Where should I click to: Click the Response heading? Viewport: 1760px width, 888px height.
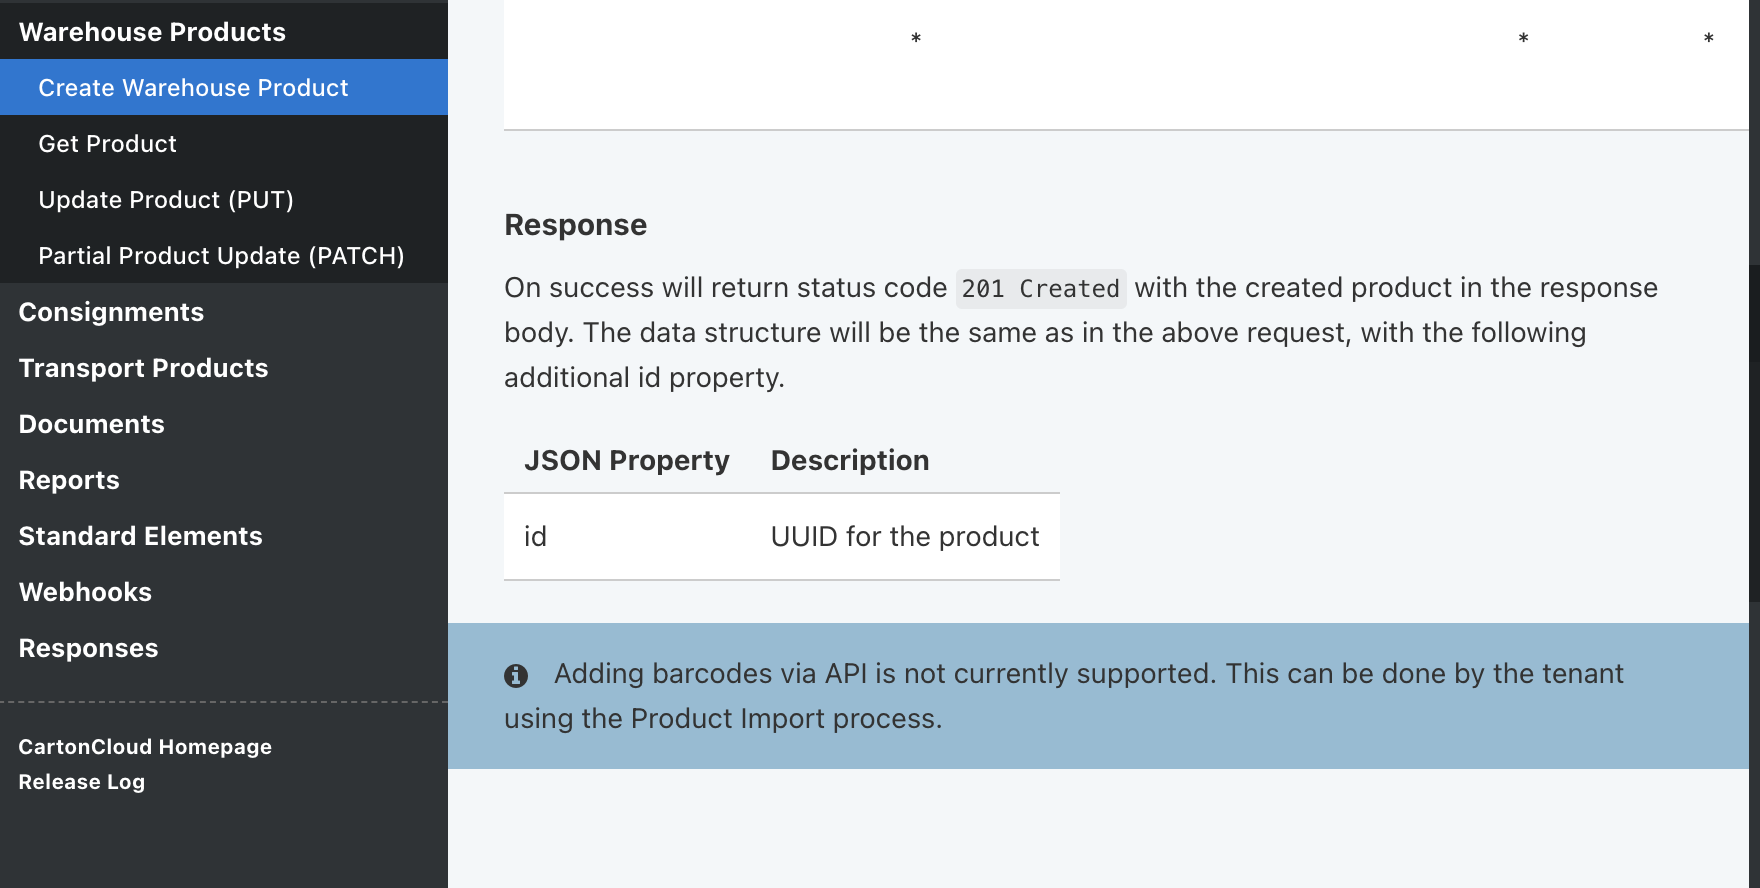(x=575, y=225)
